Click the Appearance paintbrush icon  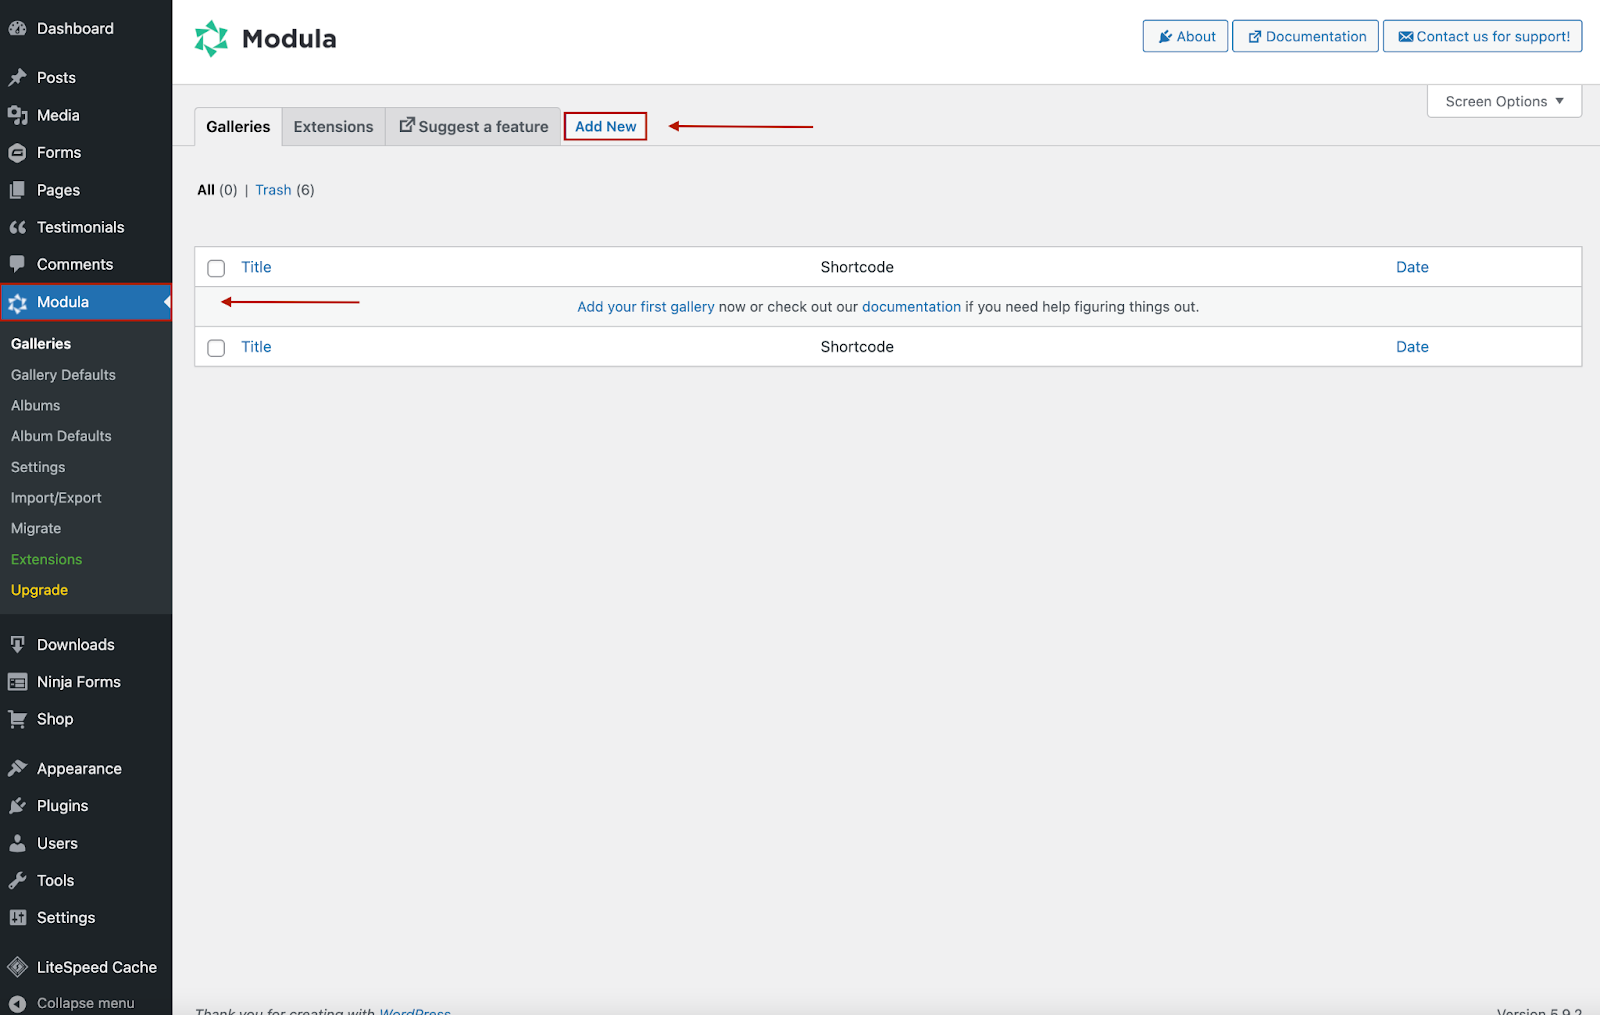[x=17, y=769]
